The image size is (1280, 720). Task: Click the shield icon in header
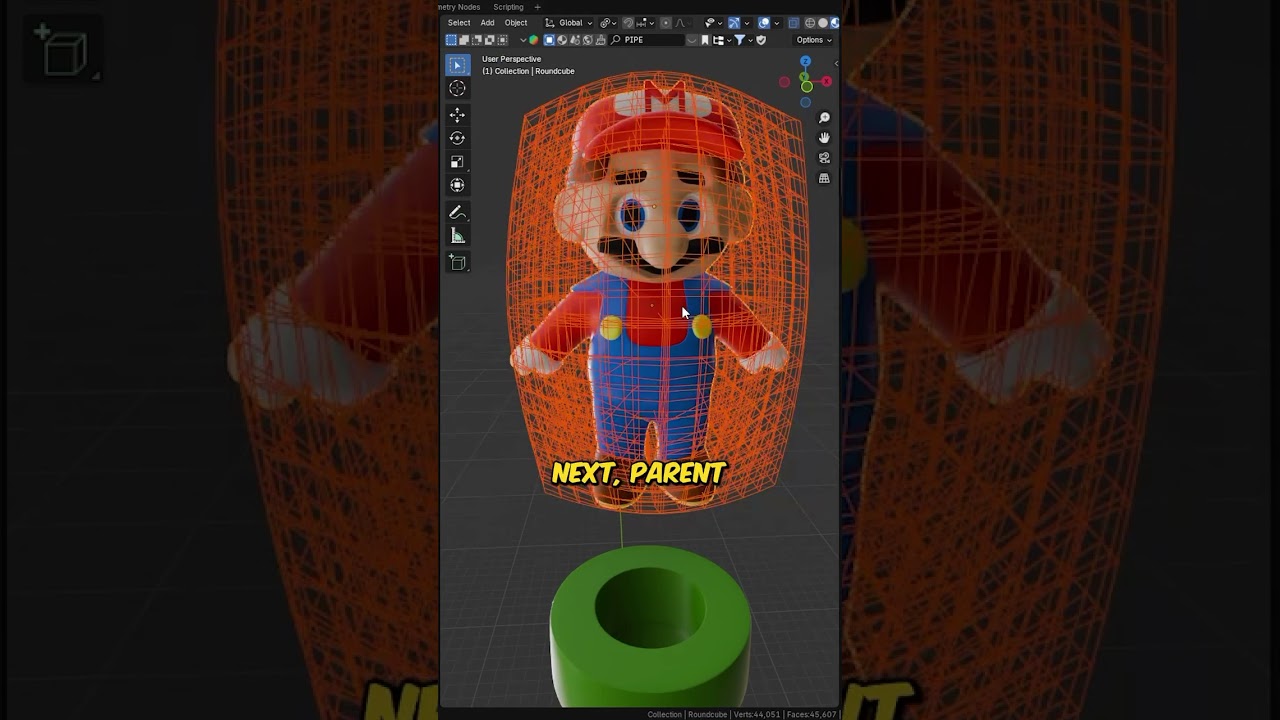coord(761,40)
